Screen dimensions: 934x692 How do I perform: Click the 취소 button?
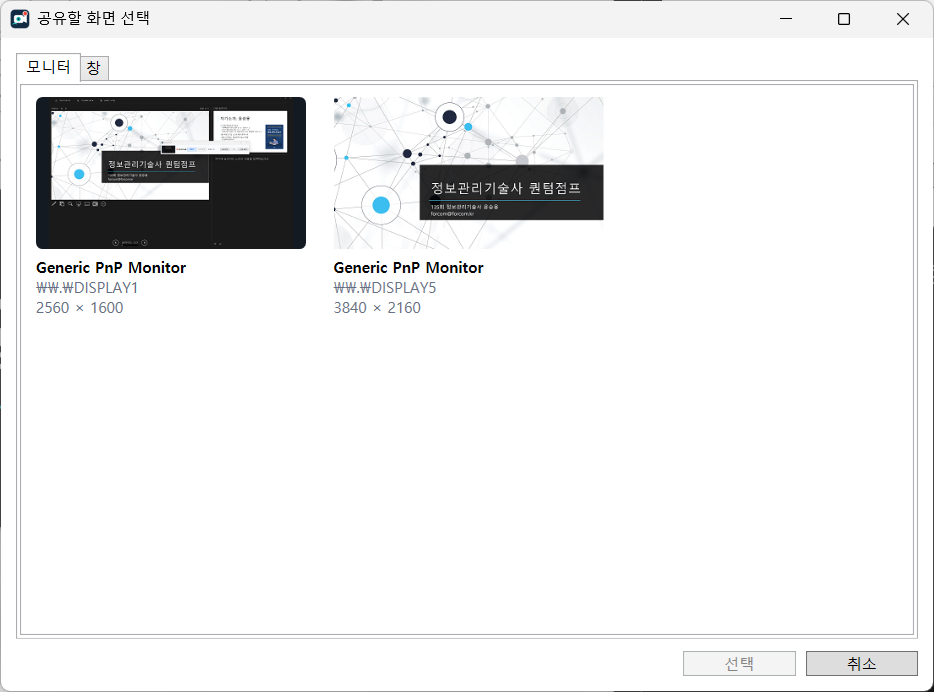click(x=861, y=663)
